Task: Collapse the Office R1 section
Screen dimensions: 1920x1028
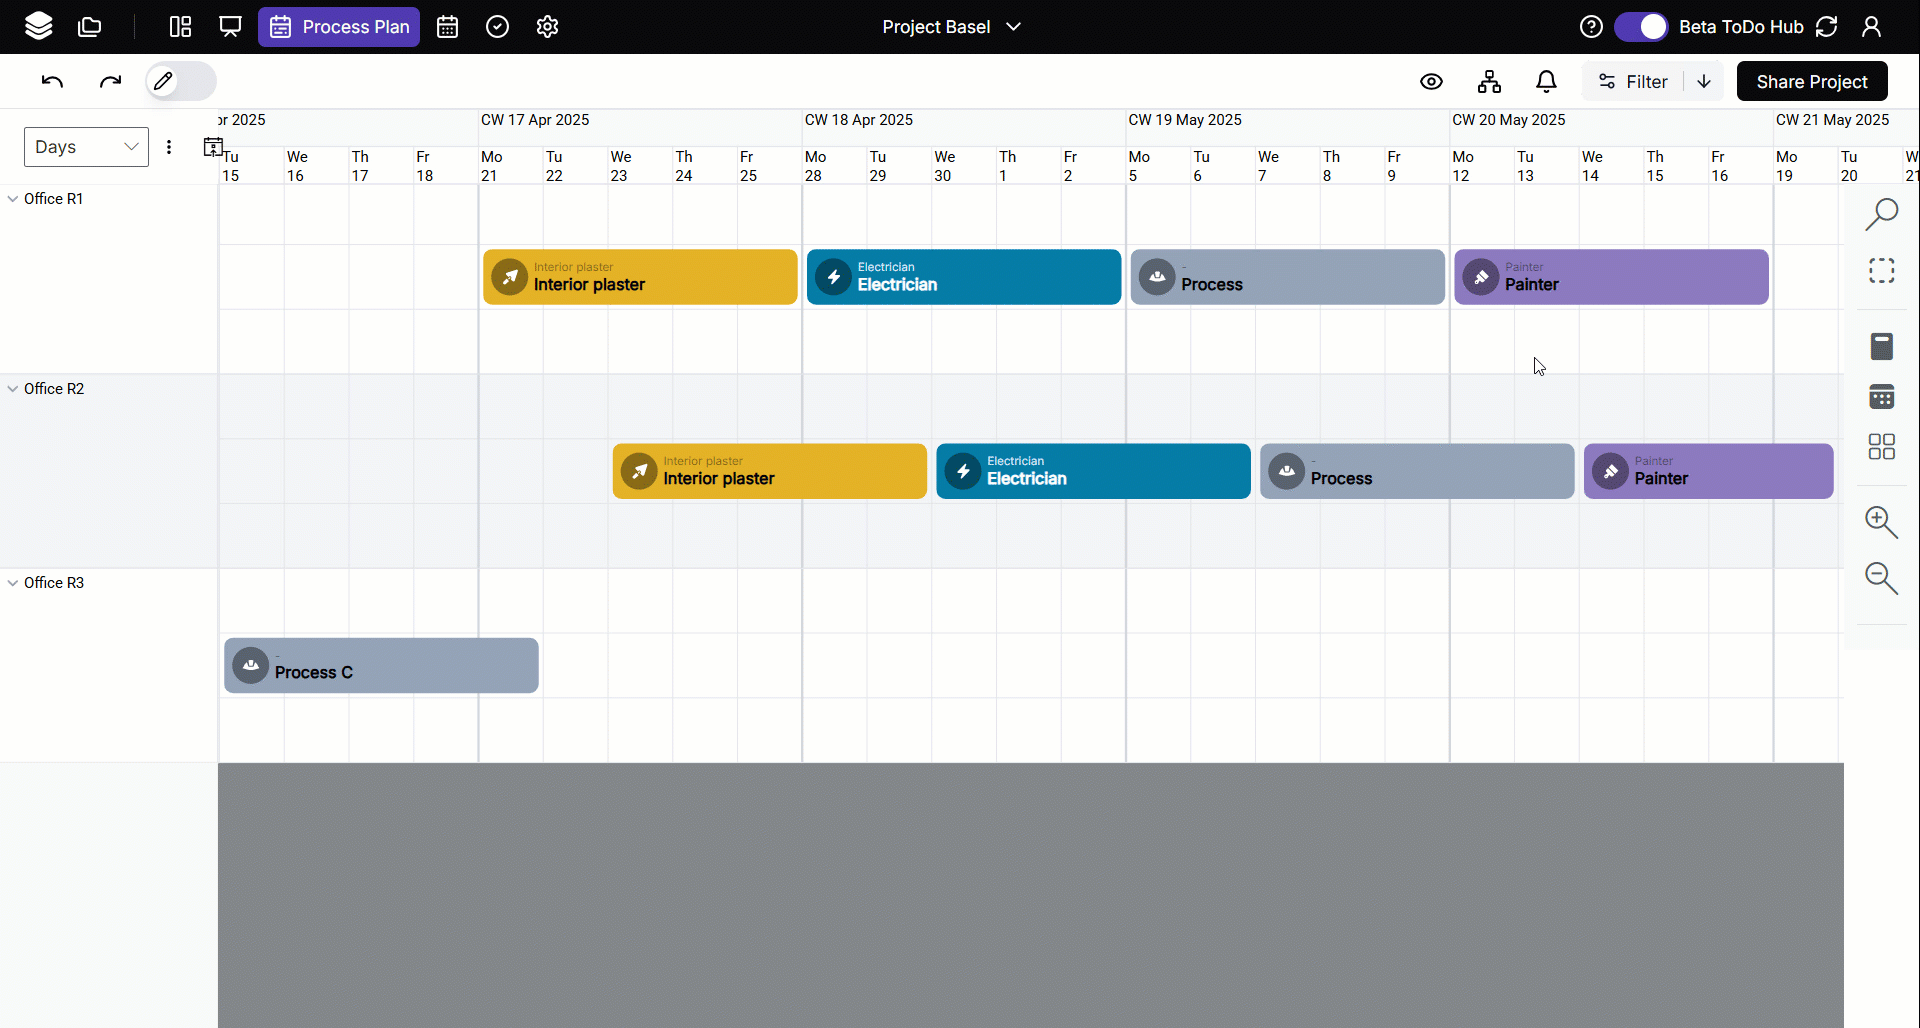Action: point(11,198)
